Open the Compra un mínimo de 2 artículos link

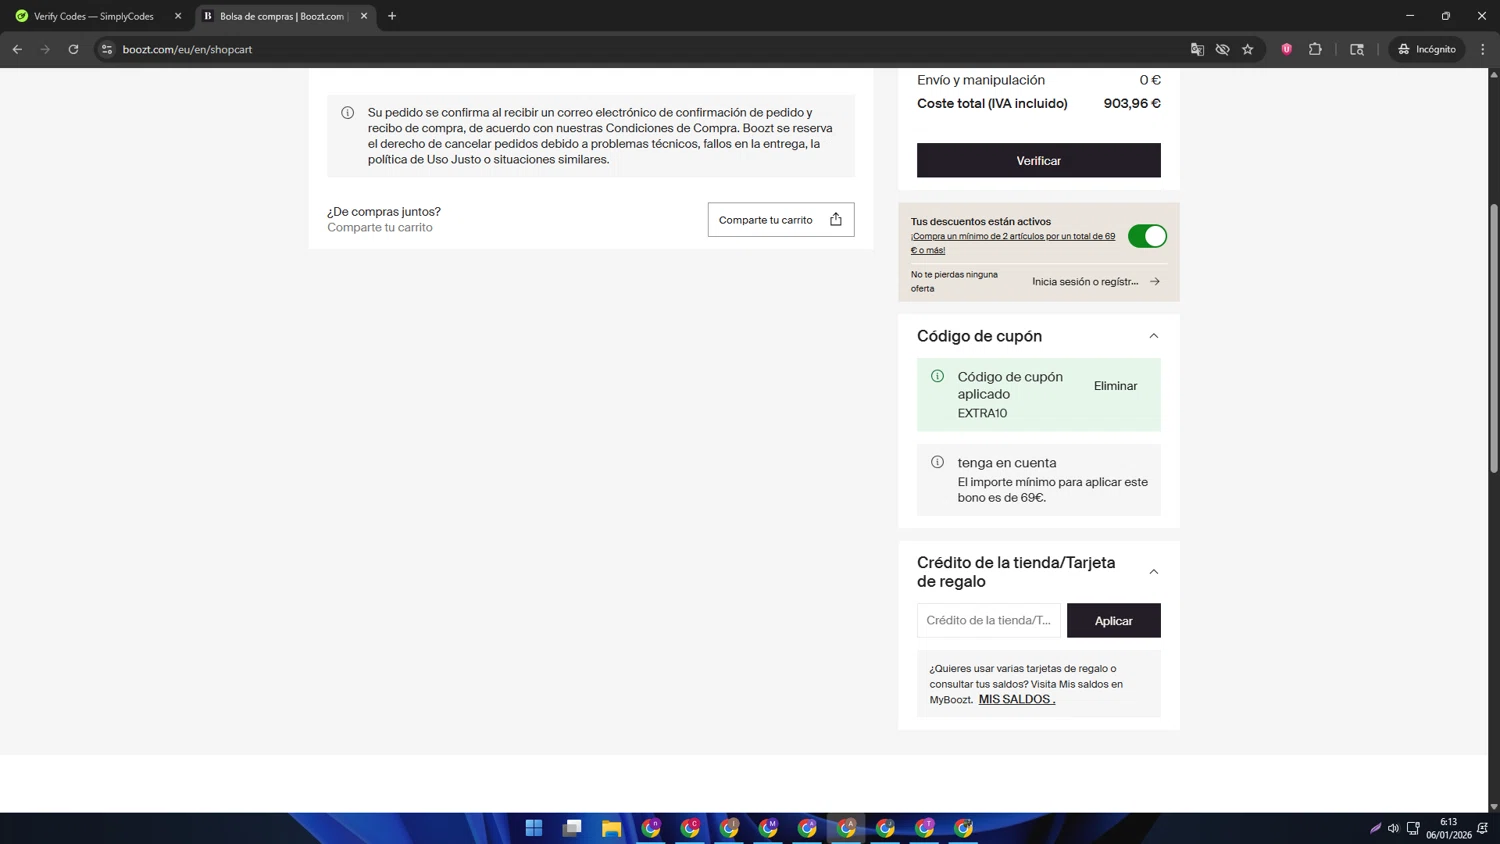click(x=1013, y=243)
